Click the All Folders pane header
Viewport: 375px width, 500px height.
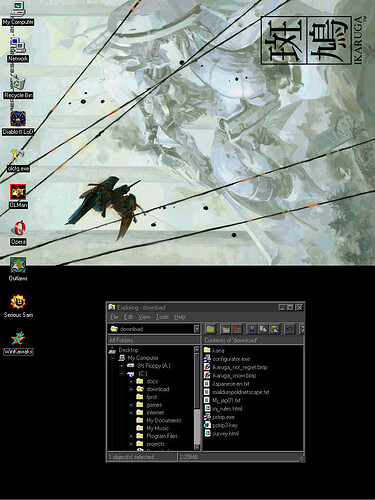click(x=154, y=340)
